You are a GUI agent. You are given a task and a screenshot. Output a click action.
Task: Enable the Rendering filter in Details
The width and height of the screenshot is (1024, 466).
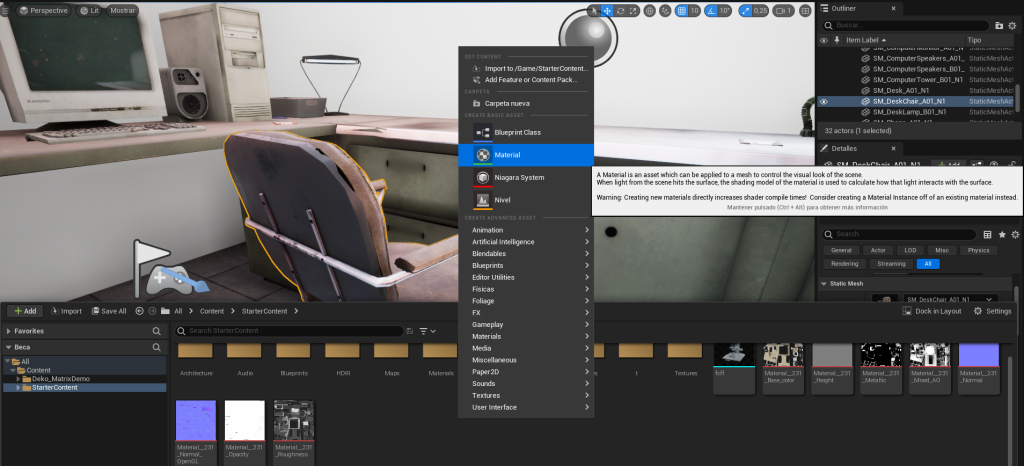pyautogui.click(x=844, y=264)
